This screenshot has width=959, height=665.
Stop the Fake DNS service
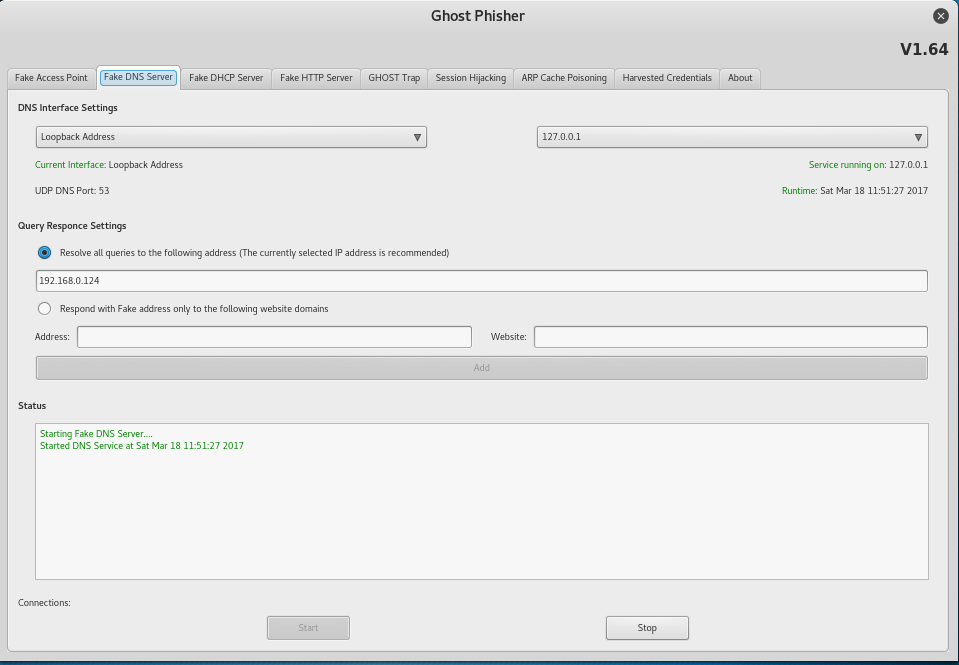coord(647,628)
